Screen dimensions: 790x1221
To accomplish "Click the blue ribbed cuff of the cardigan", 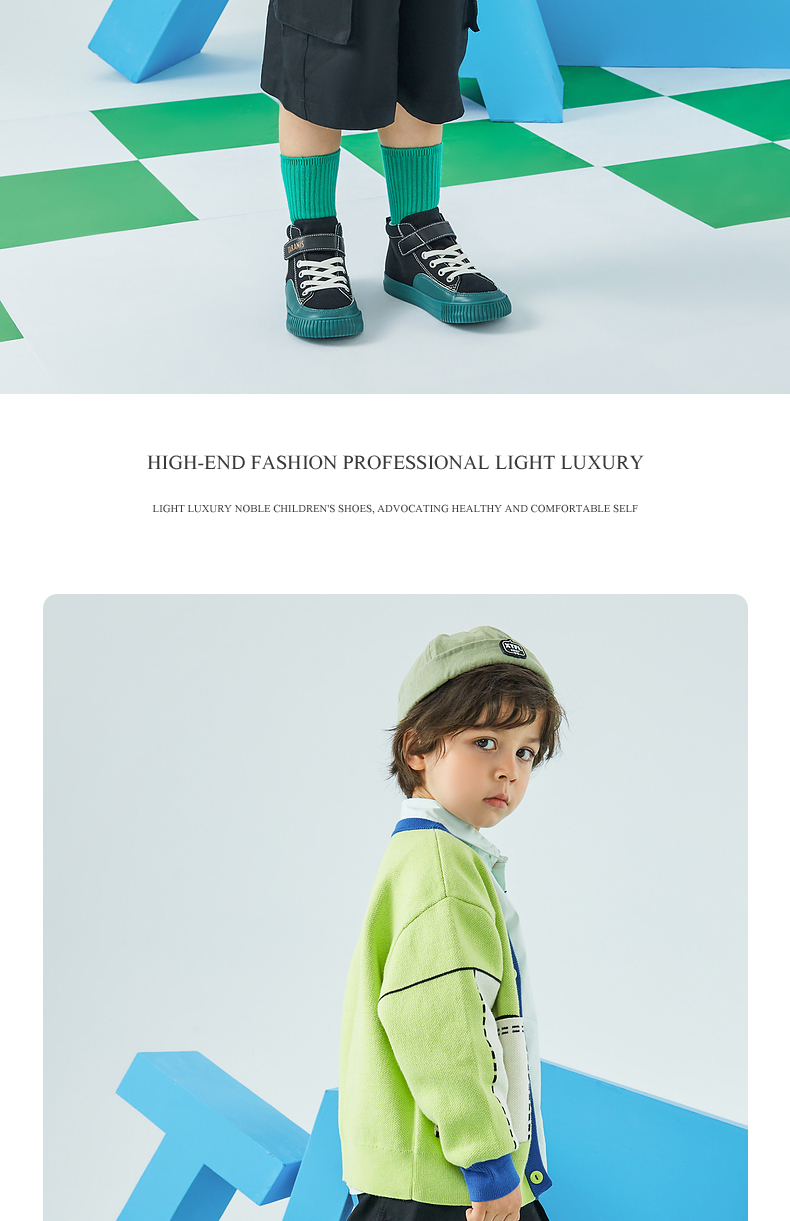I will click(491, 1178).
